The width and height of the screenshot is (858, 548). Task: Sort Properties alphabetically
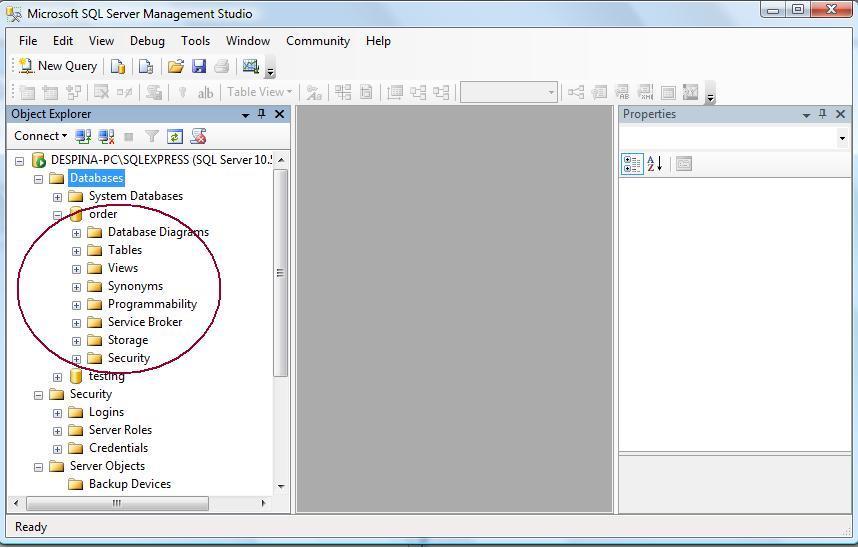click(655, 164)
